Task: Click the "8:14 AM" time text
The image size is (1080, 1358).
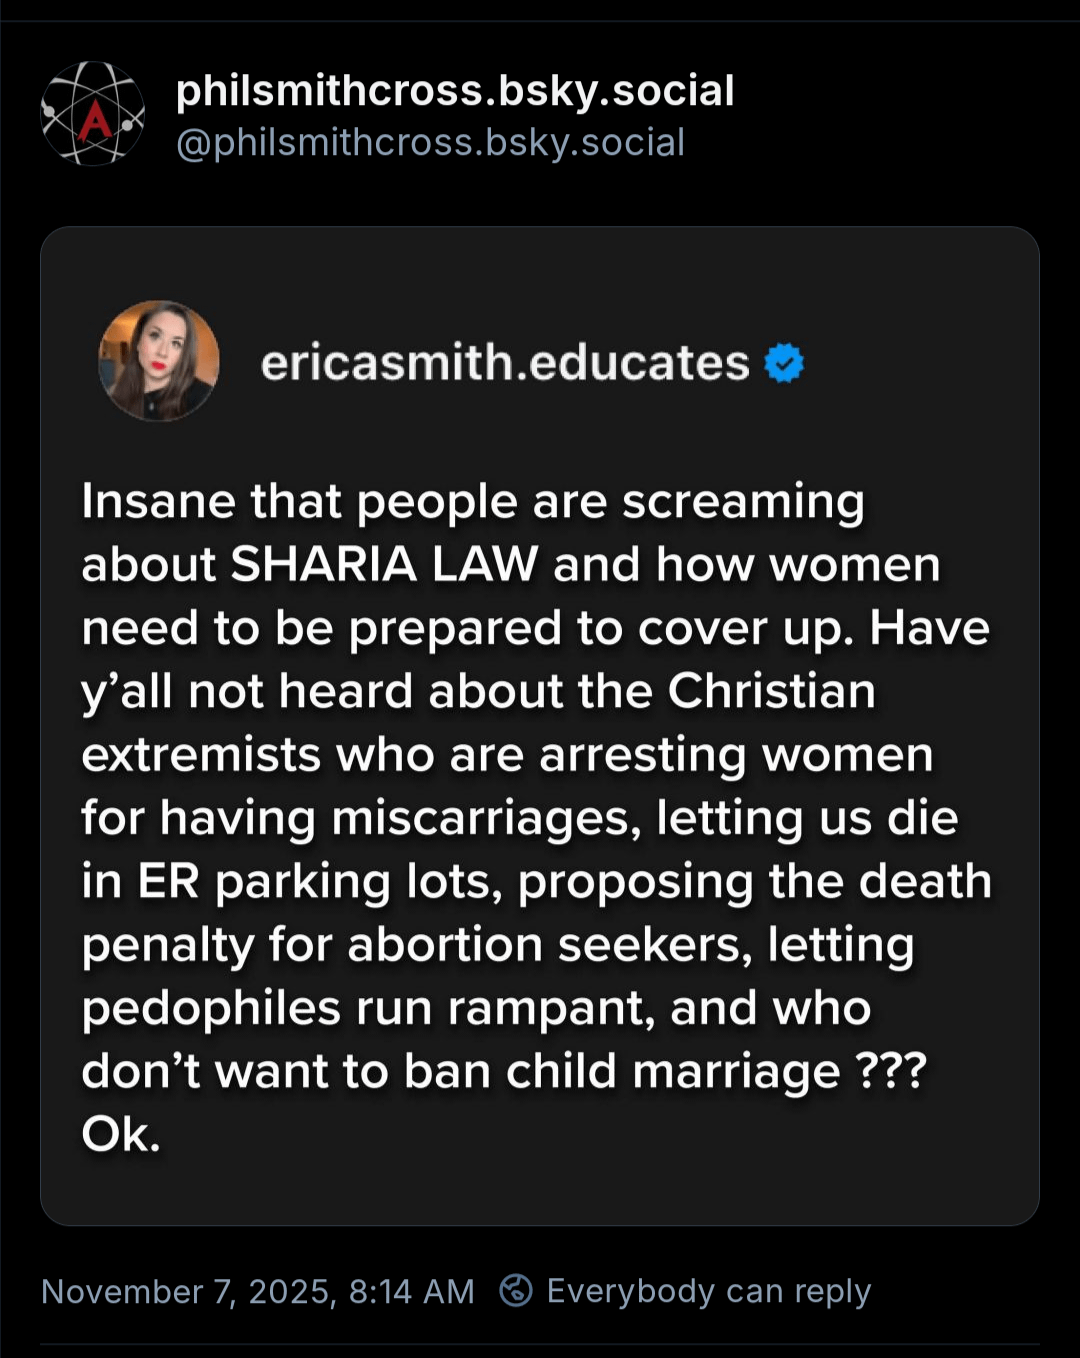Action: coord(411,1292)
